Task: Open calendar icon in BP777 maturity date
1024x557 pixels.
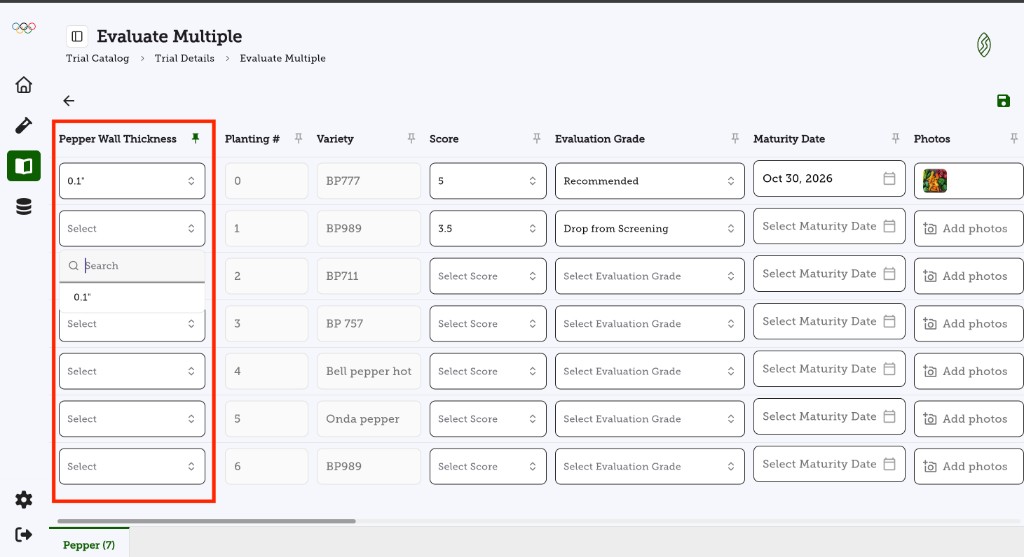Action: [889, 178]
